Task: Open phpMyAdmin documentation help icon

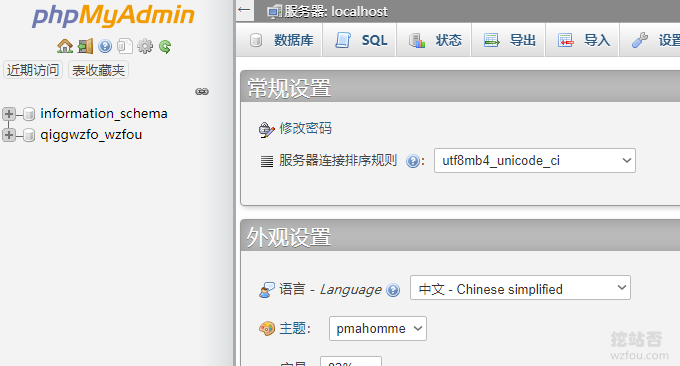Action: click(x=105, y=46)
